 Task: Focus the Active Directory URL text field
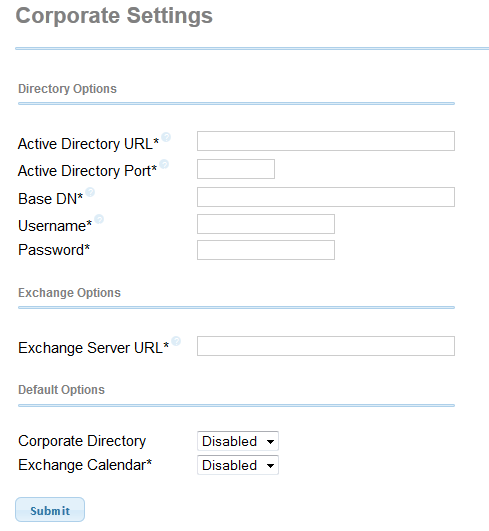tap(326, 141)
